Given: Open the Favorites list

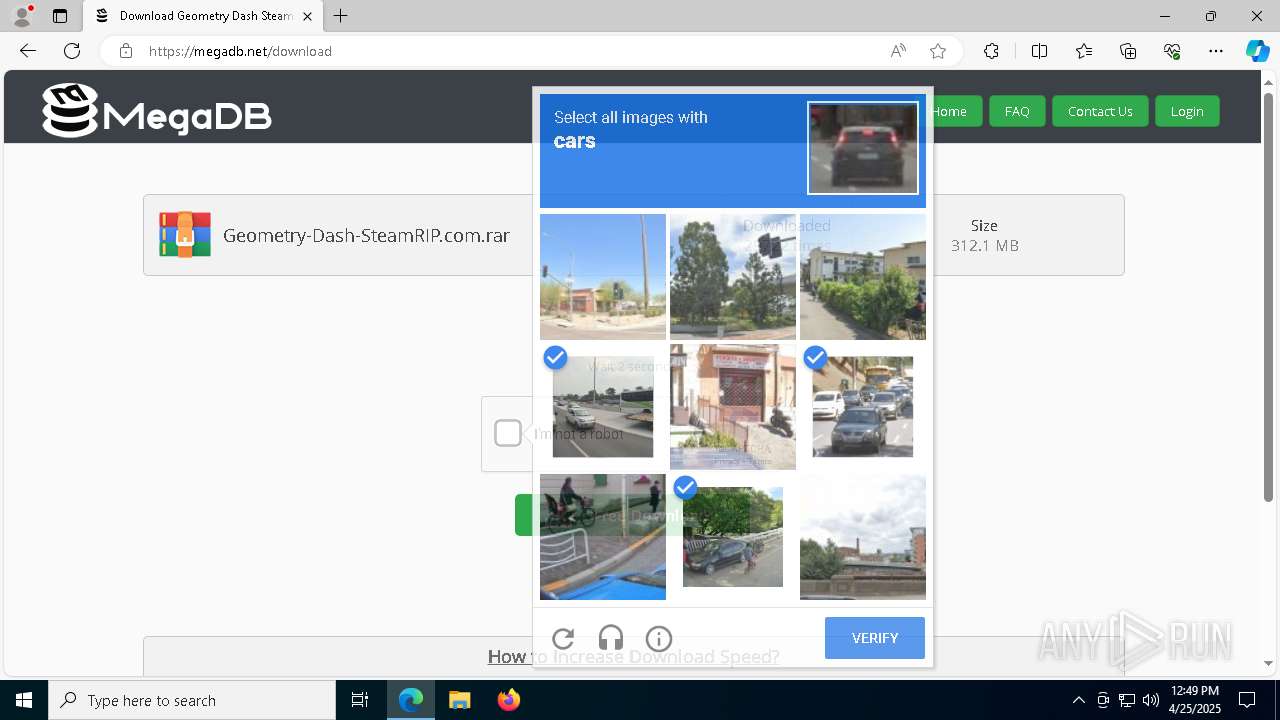Looking at the screenshot, I should [x=1084, y=51].
